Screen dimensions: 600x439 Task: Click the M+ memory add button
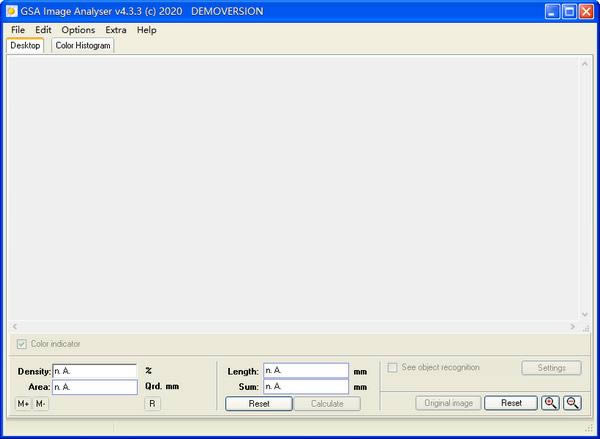(23, 404)
